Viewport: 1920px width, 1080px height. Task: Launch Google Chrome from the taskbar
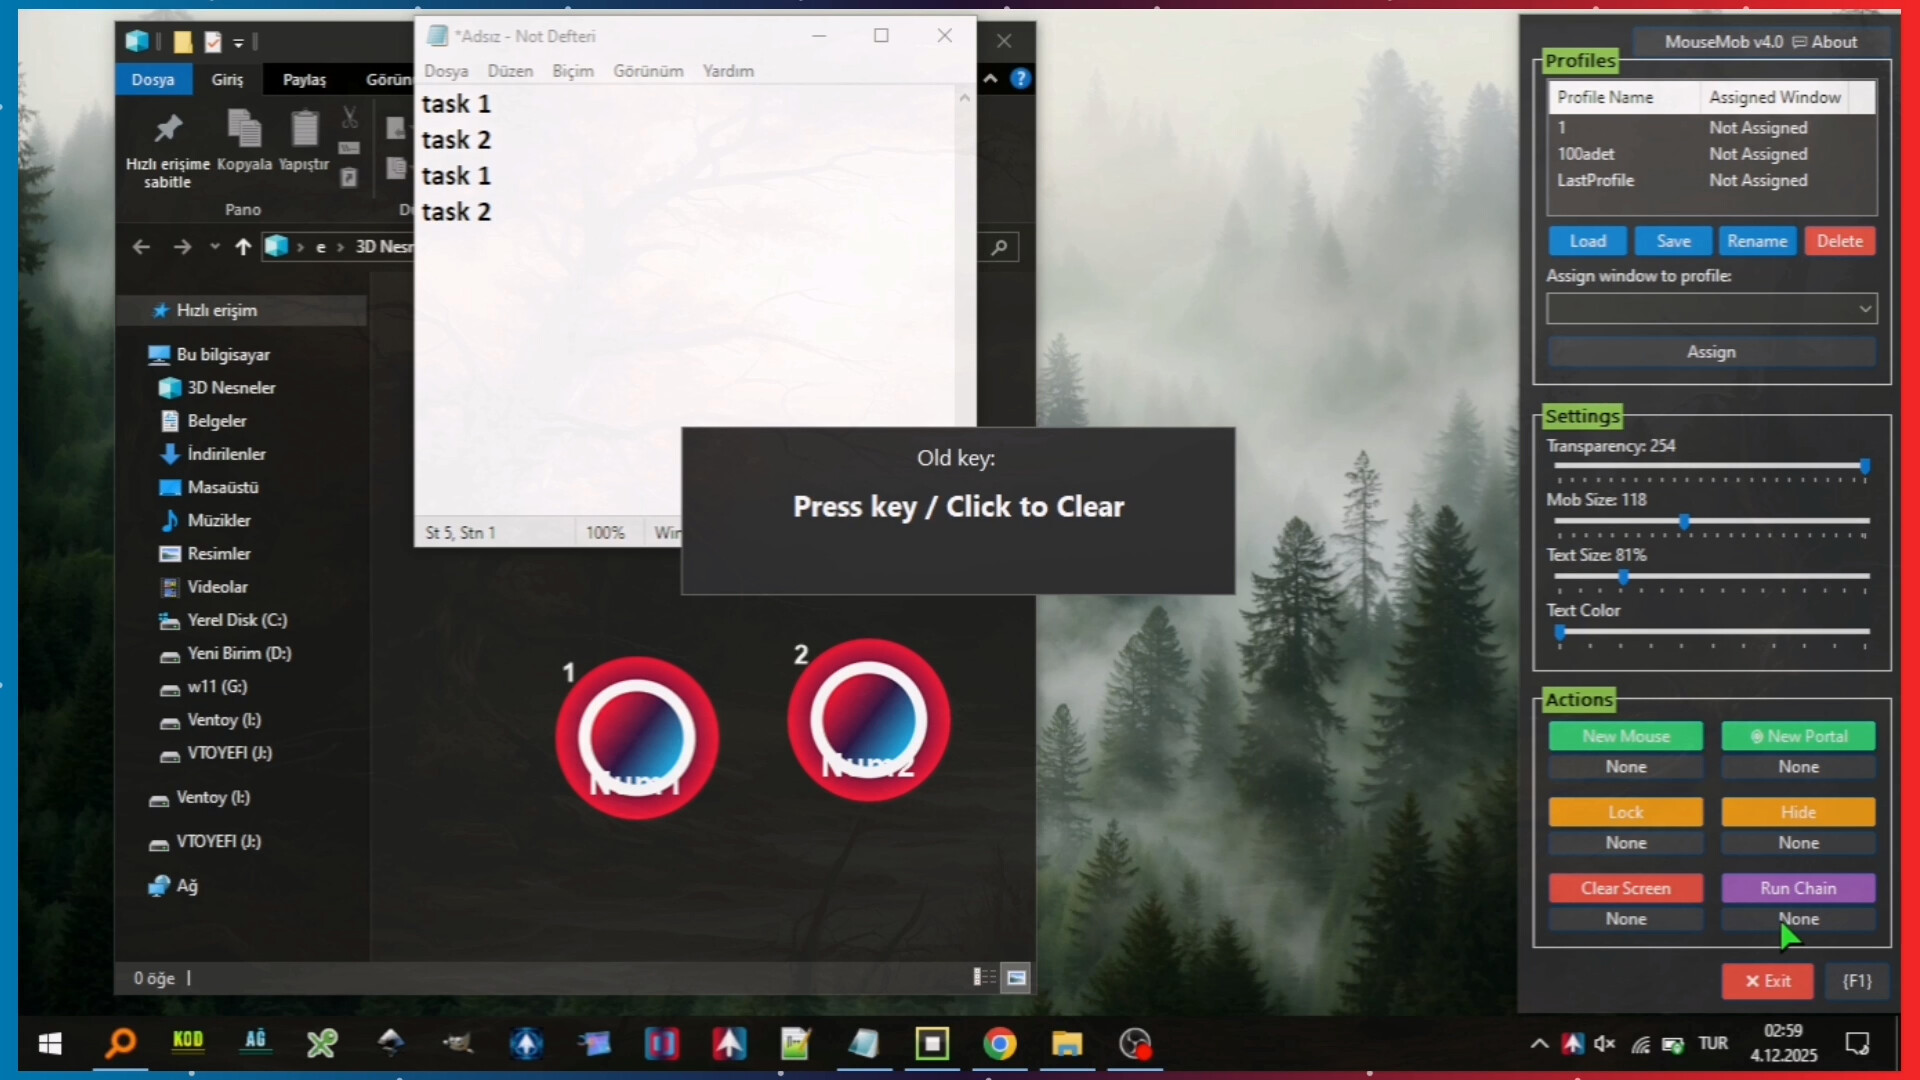[1000, 1044]
